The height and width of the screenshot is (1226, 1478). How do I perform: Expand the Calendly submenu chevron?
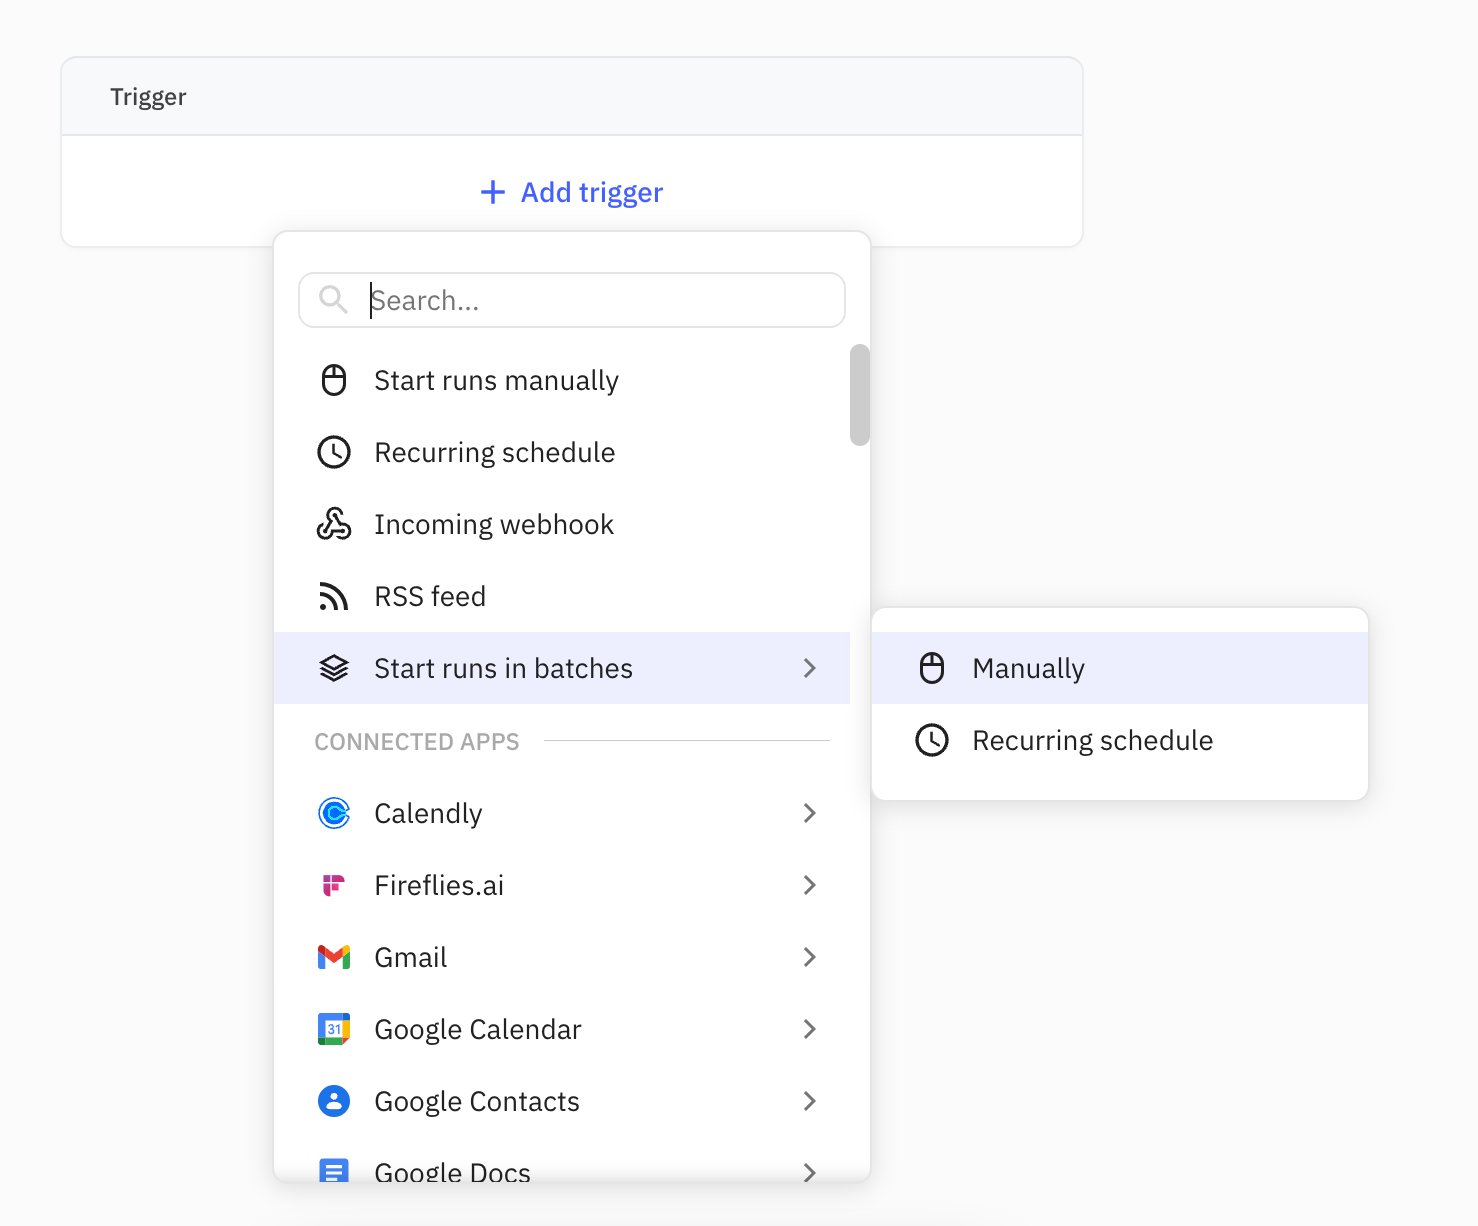coord(810,813)
